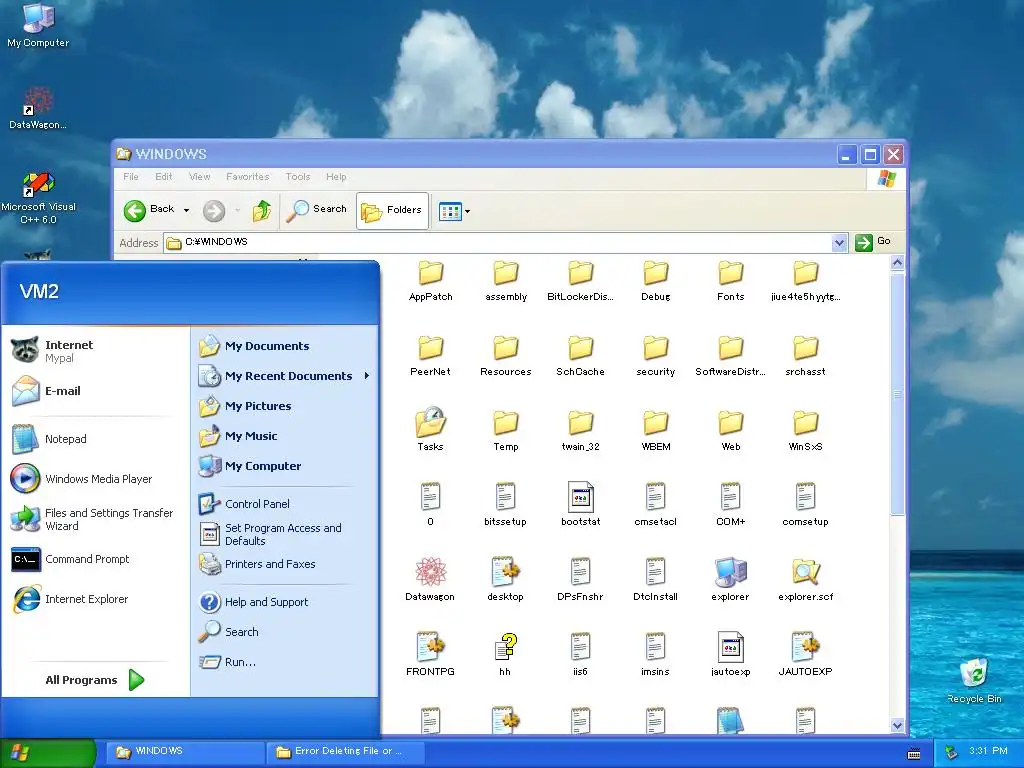Viewport: 1024px width, 768px height.
Task: Switch to Error Deleting File taskbar button
Action: [x=346, y=752]
